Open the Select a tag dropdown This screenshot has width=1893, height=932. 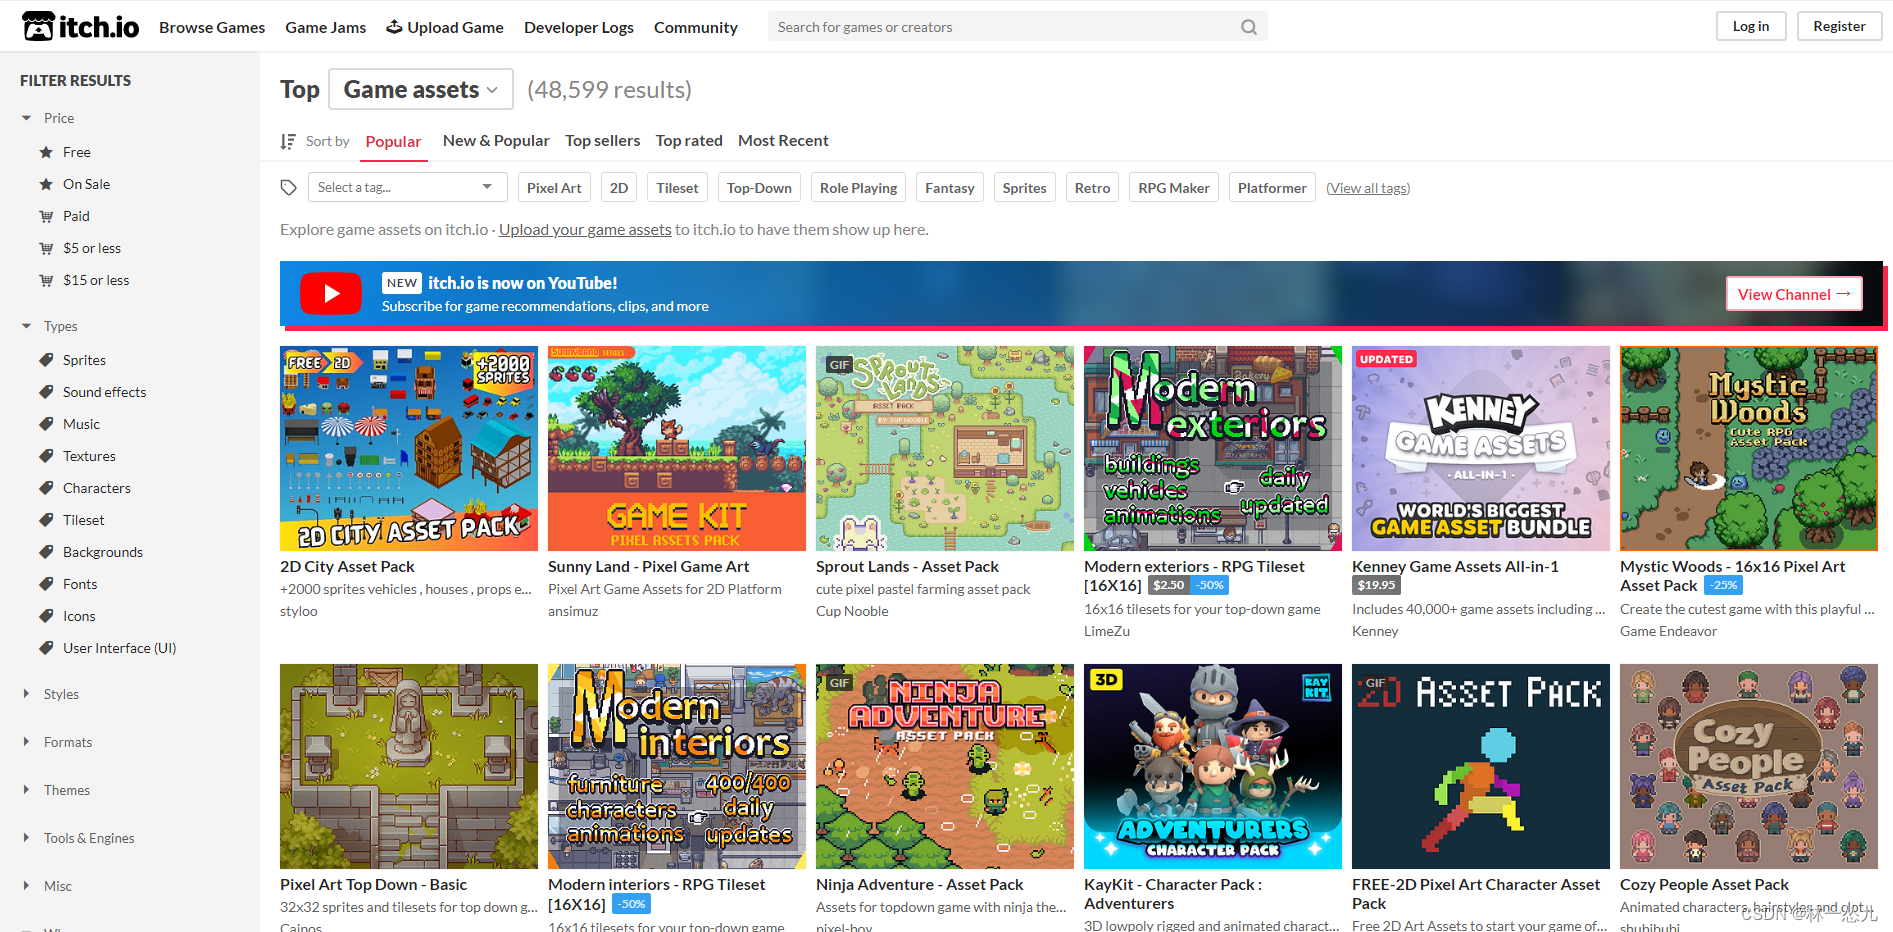[x=406, y=187]
